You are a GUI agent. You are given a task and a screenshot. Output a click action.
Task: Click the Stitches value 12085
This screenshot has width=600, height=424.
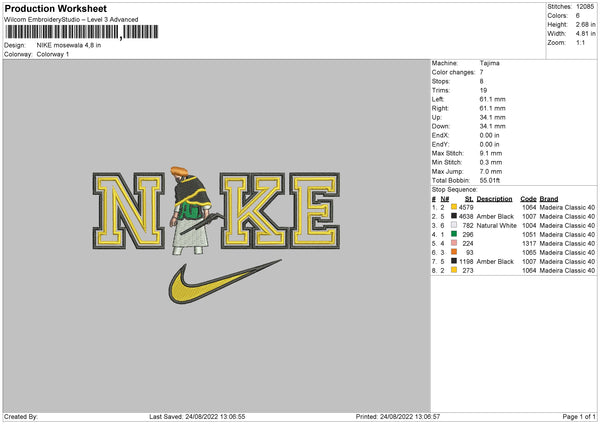point(585,7)
